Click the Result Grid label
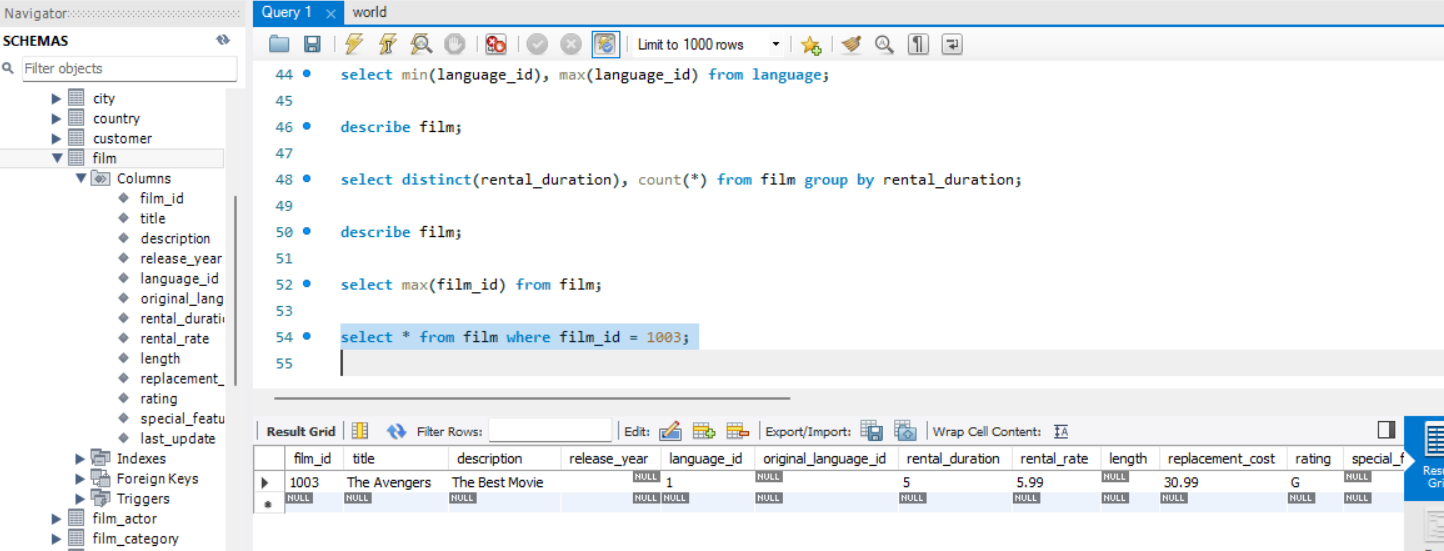The width and height of the screenshot is (1444, 551). pyautogui.click(x=301, y=431)
